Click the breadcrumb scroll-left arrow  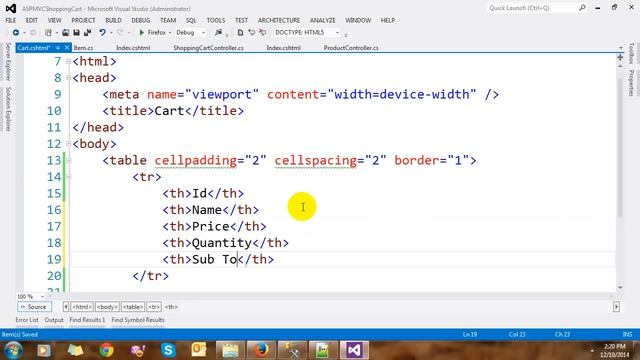(66, 307)
